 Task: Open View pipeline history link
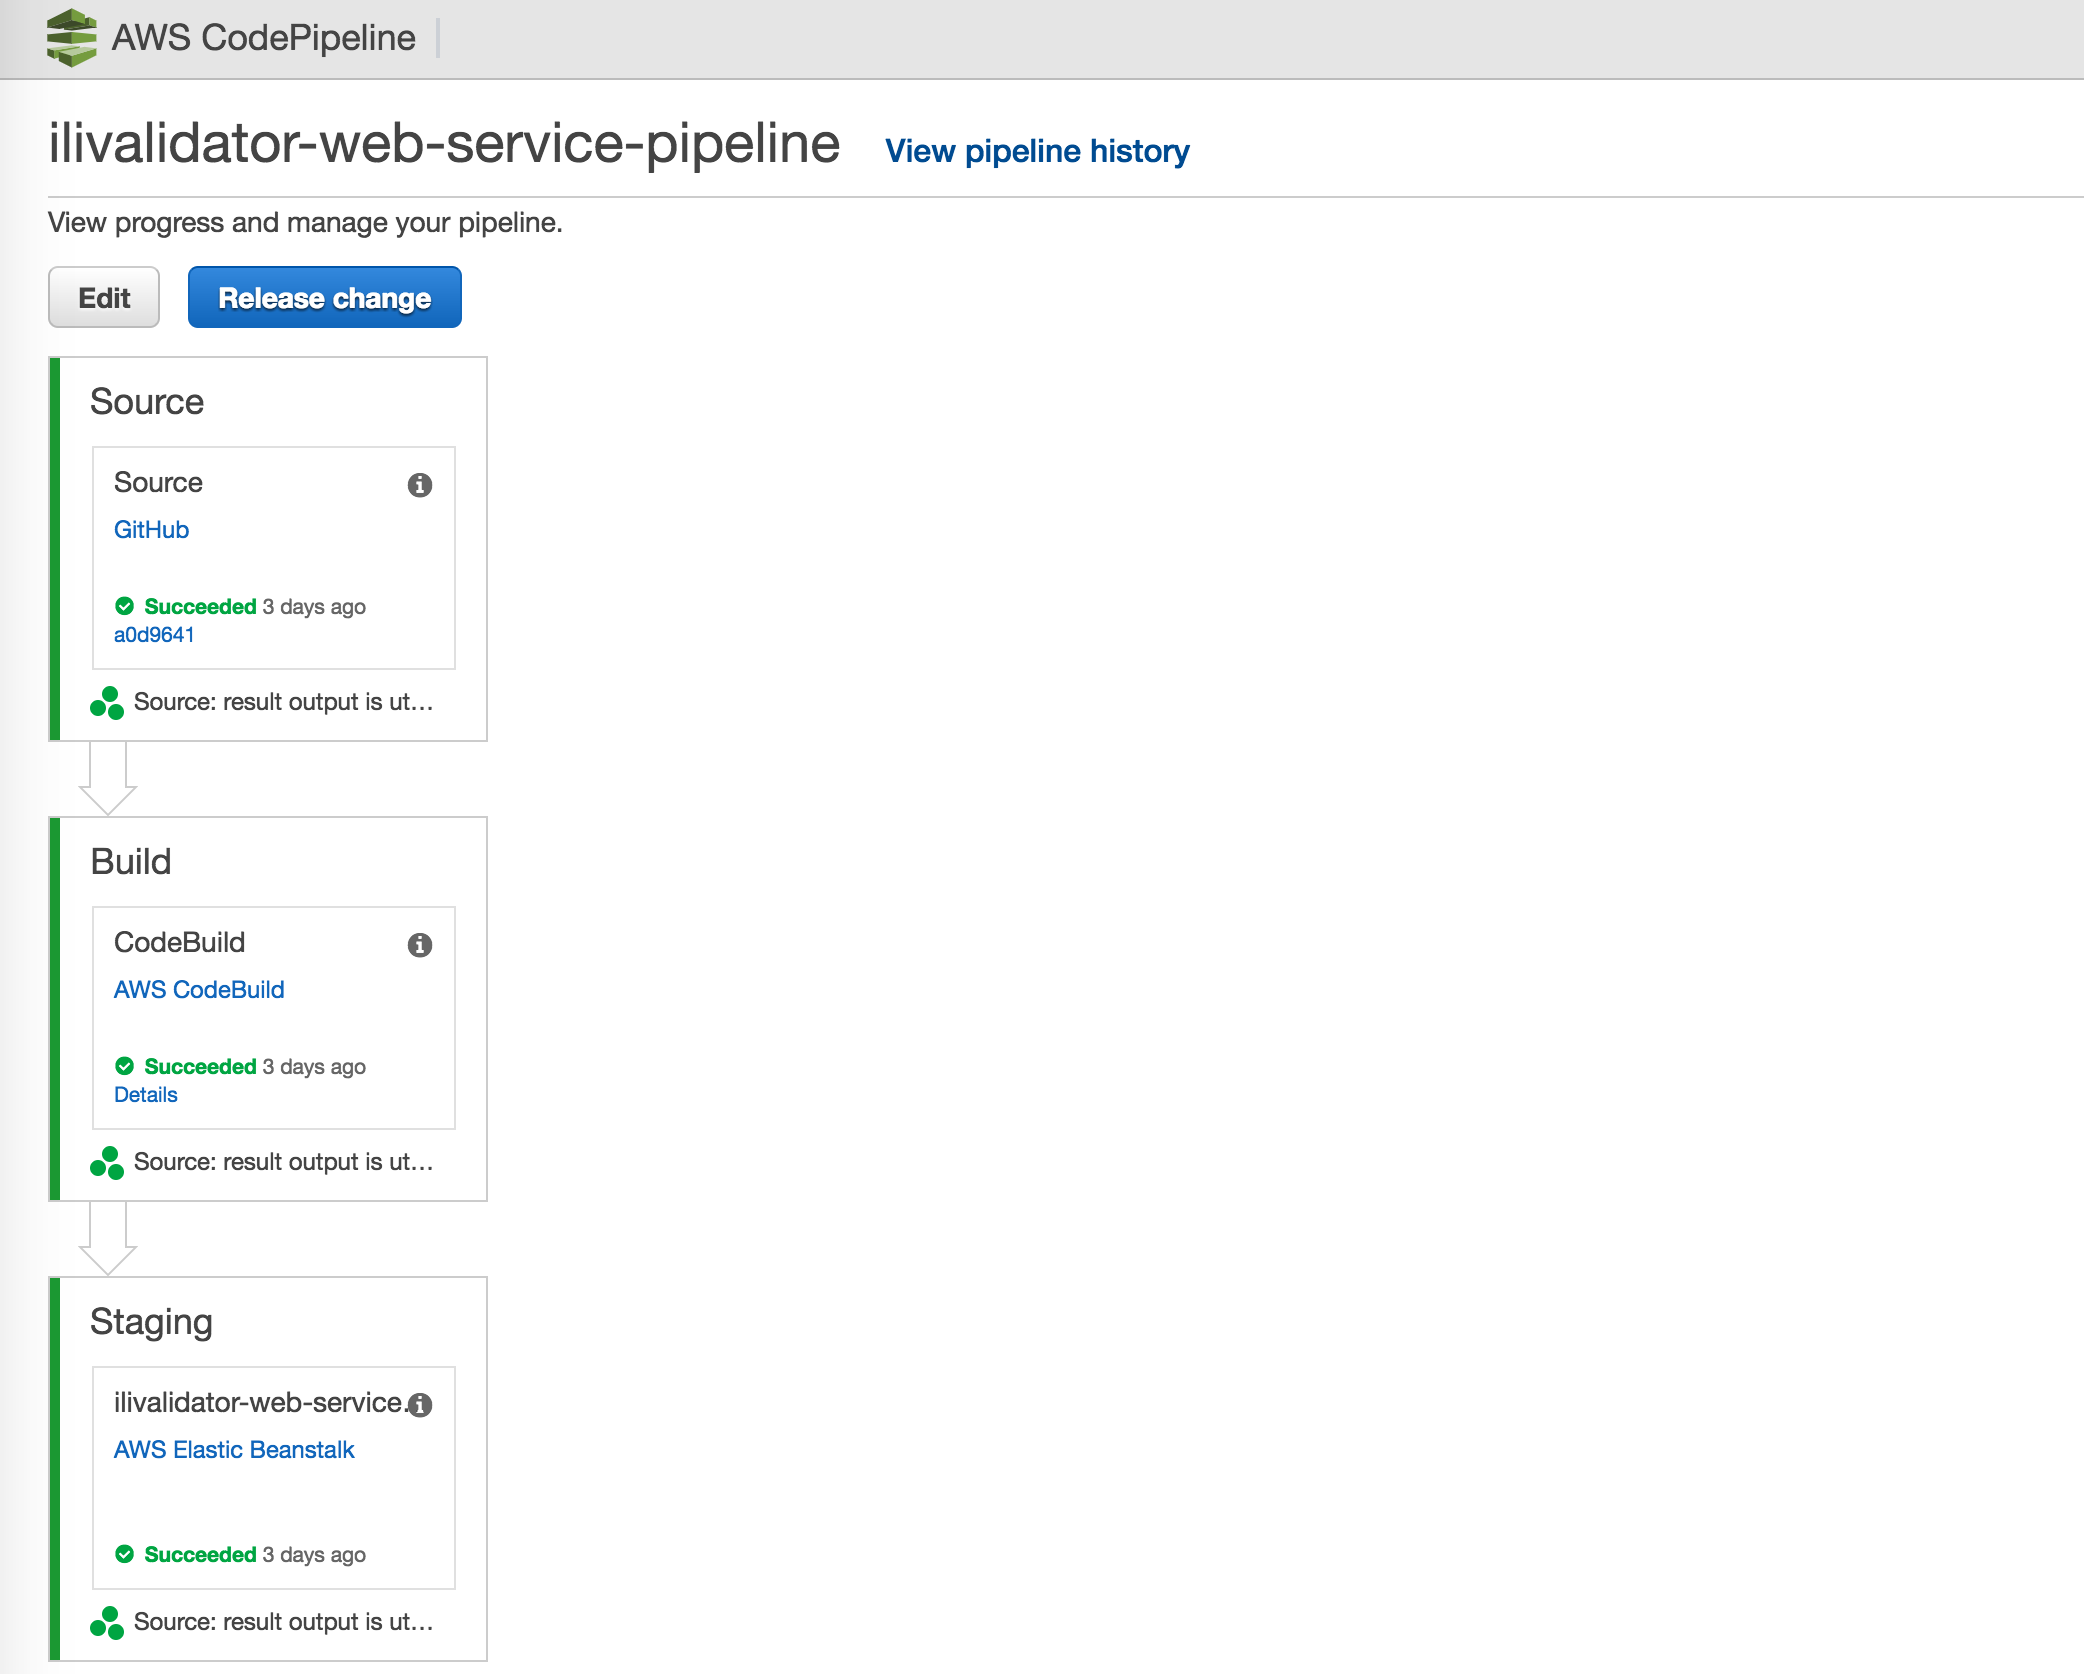coord(1037,151)
